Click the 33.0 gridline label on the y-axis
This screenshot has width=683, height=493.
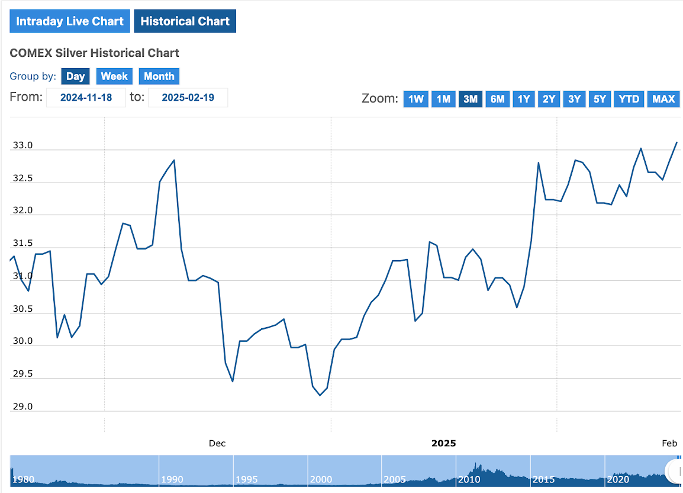(x=21, y=146)
